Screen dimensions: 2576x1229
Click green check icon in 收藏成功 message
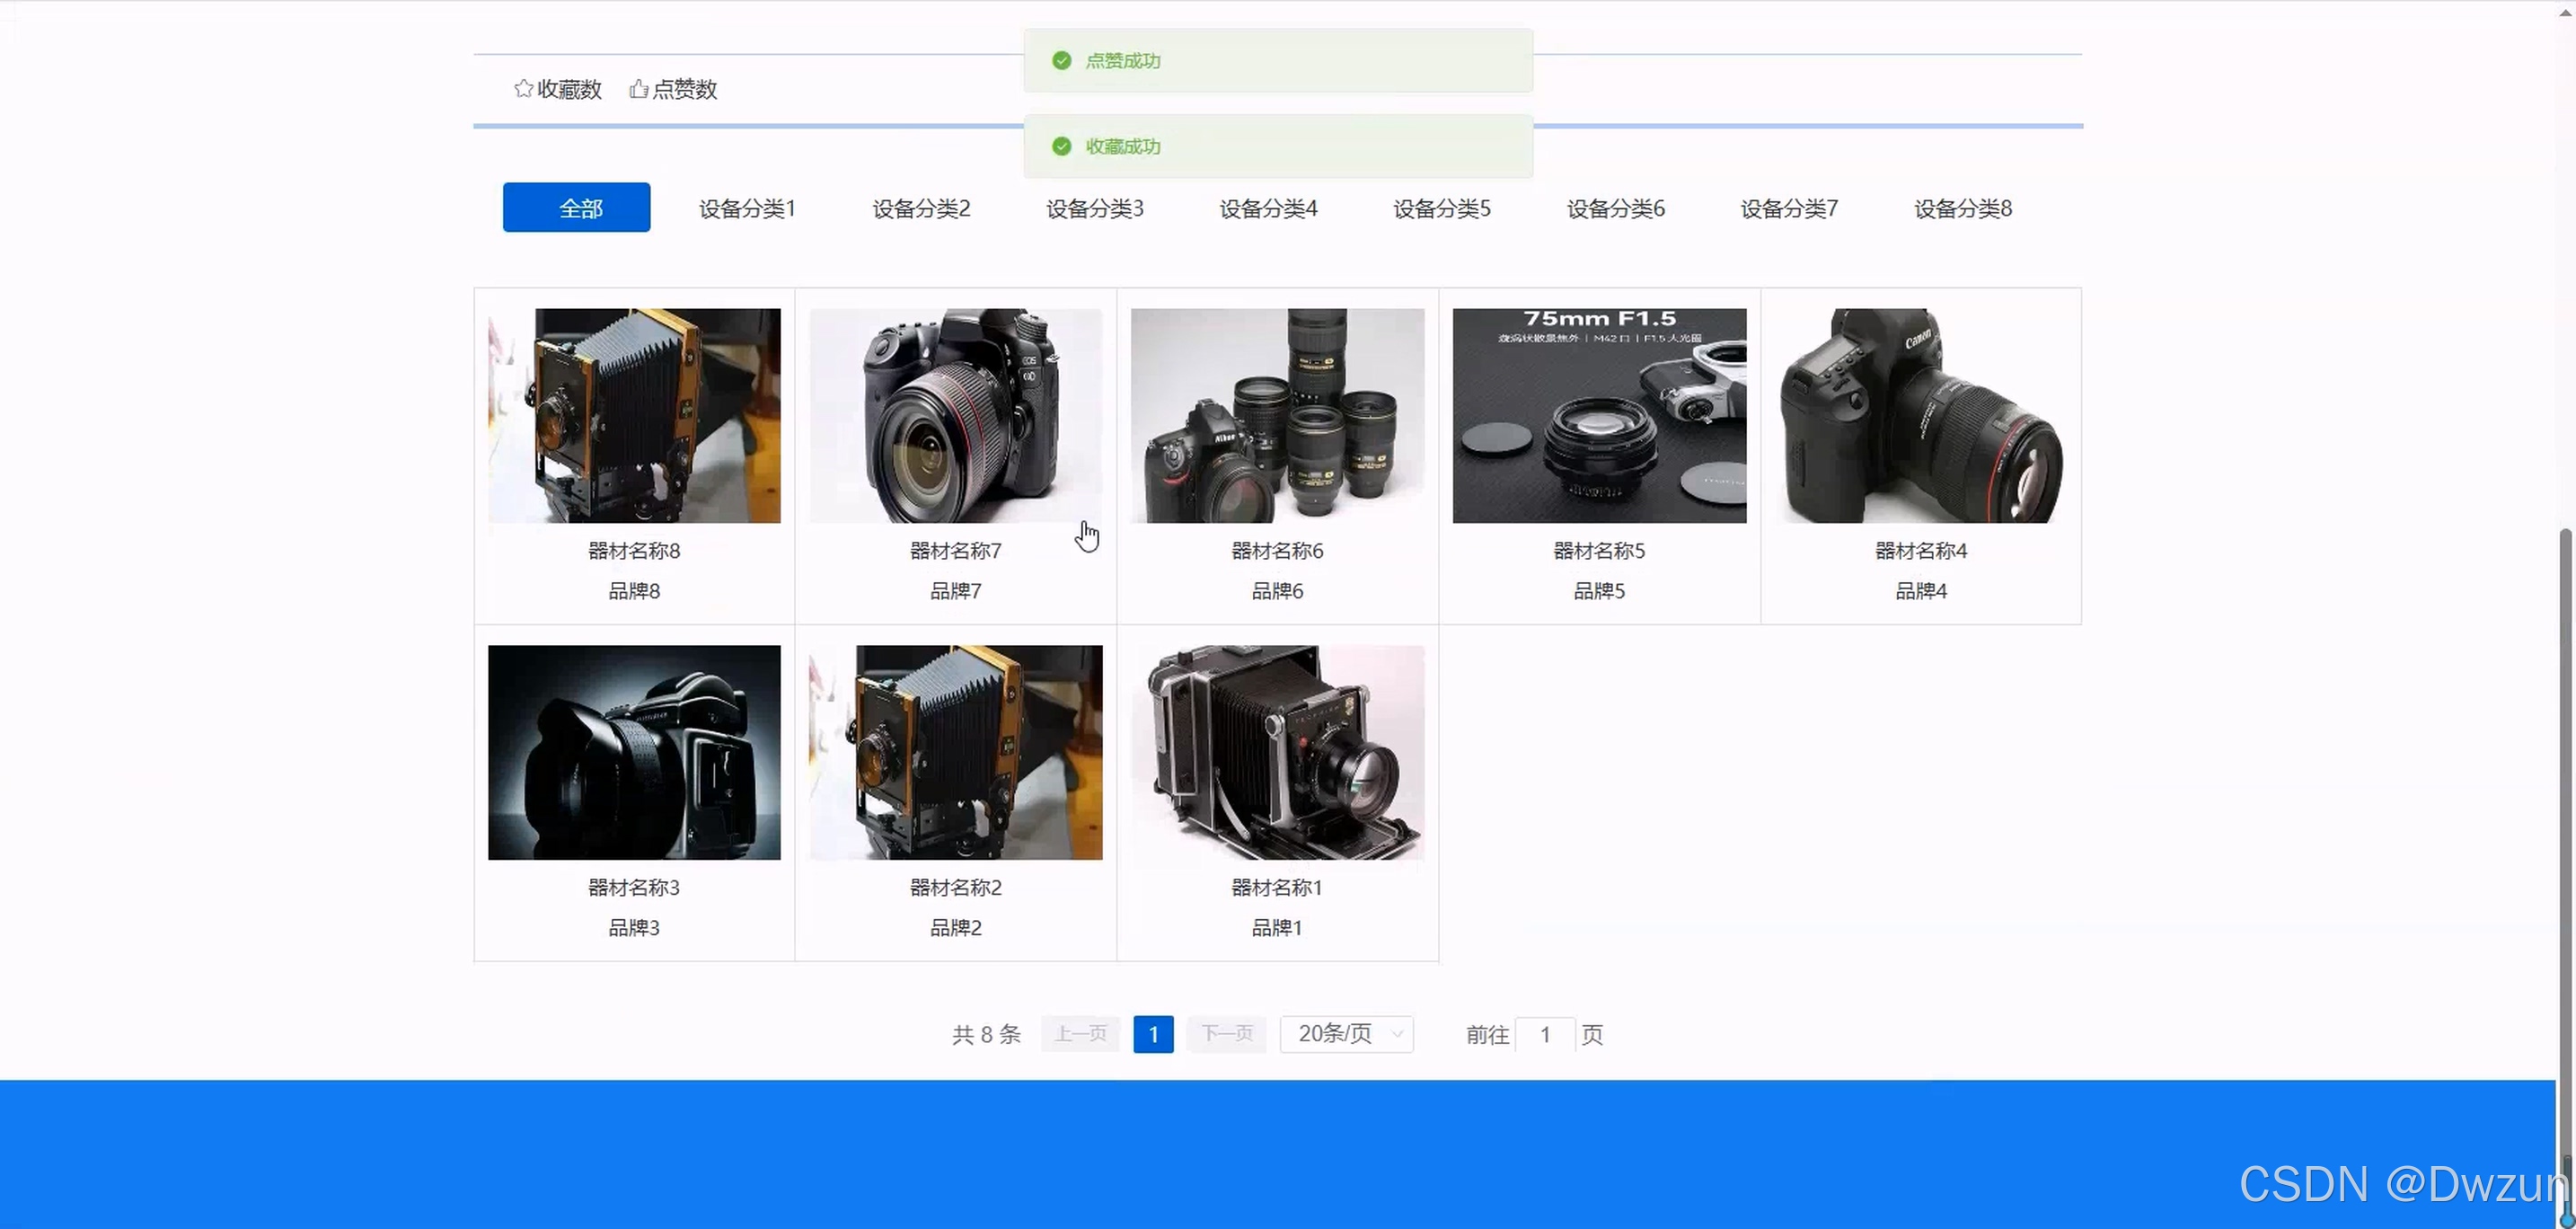(x=1061, y=147)
